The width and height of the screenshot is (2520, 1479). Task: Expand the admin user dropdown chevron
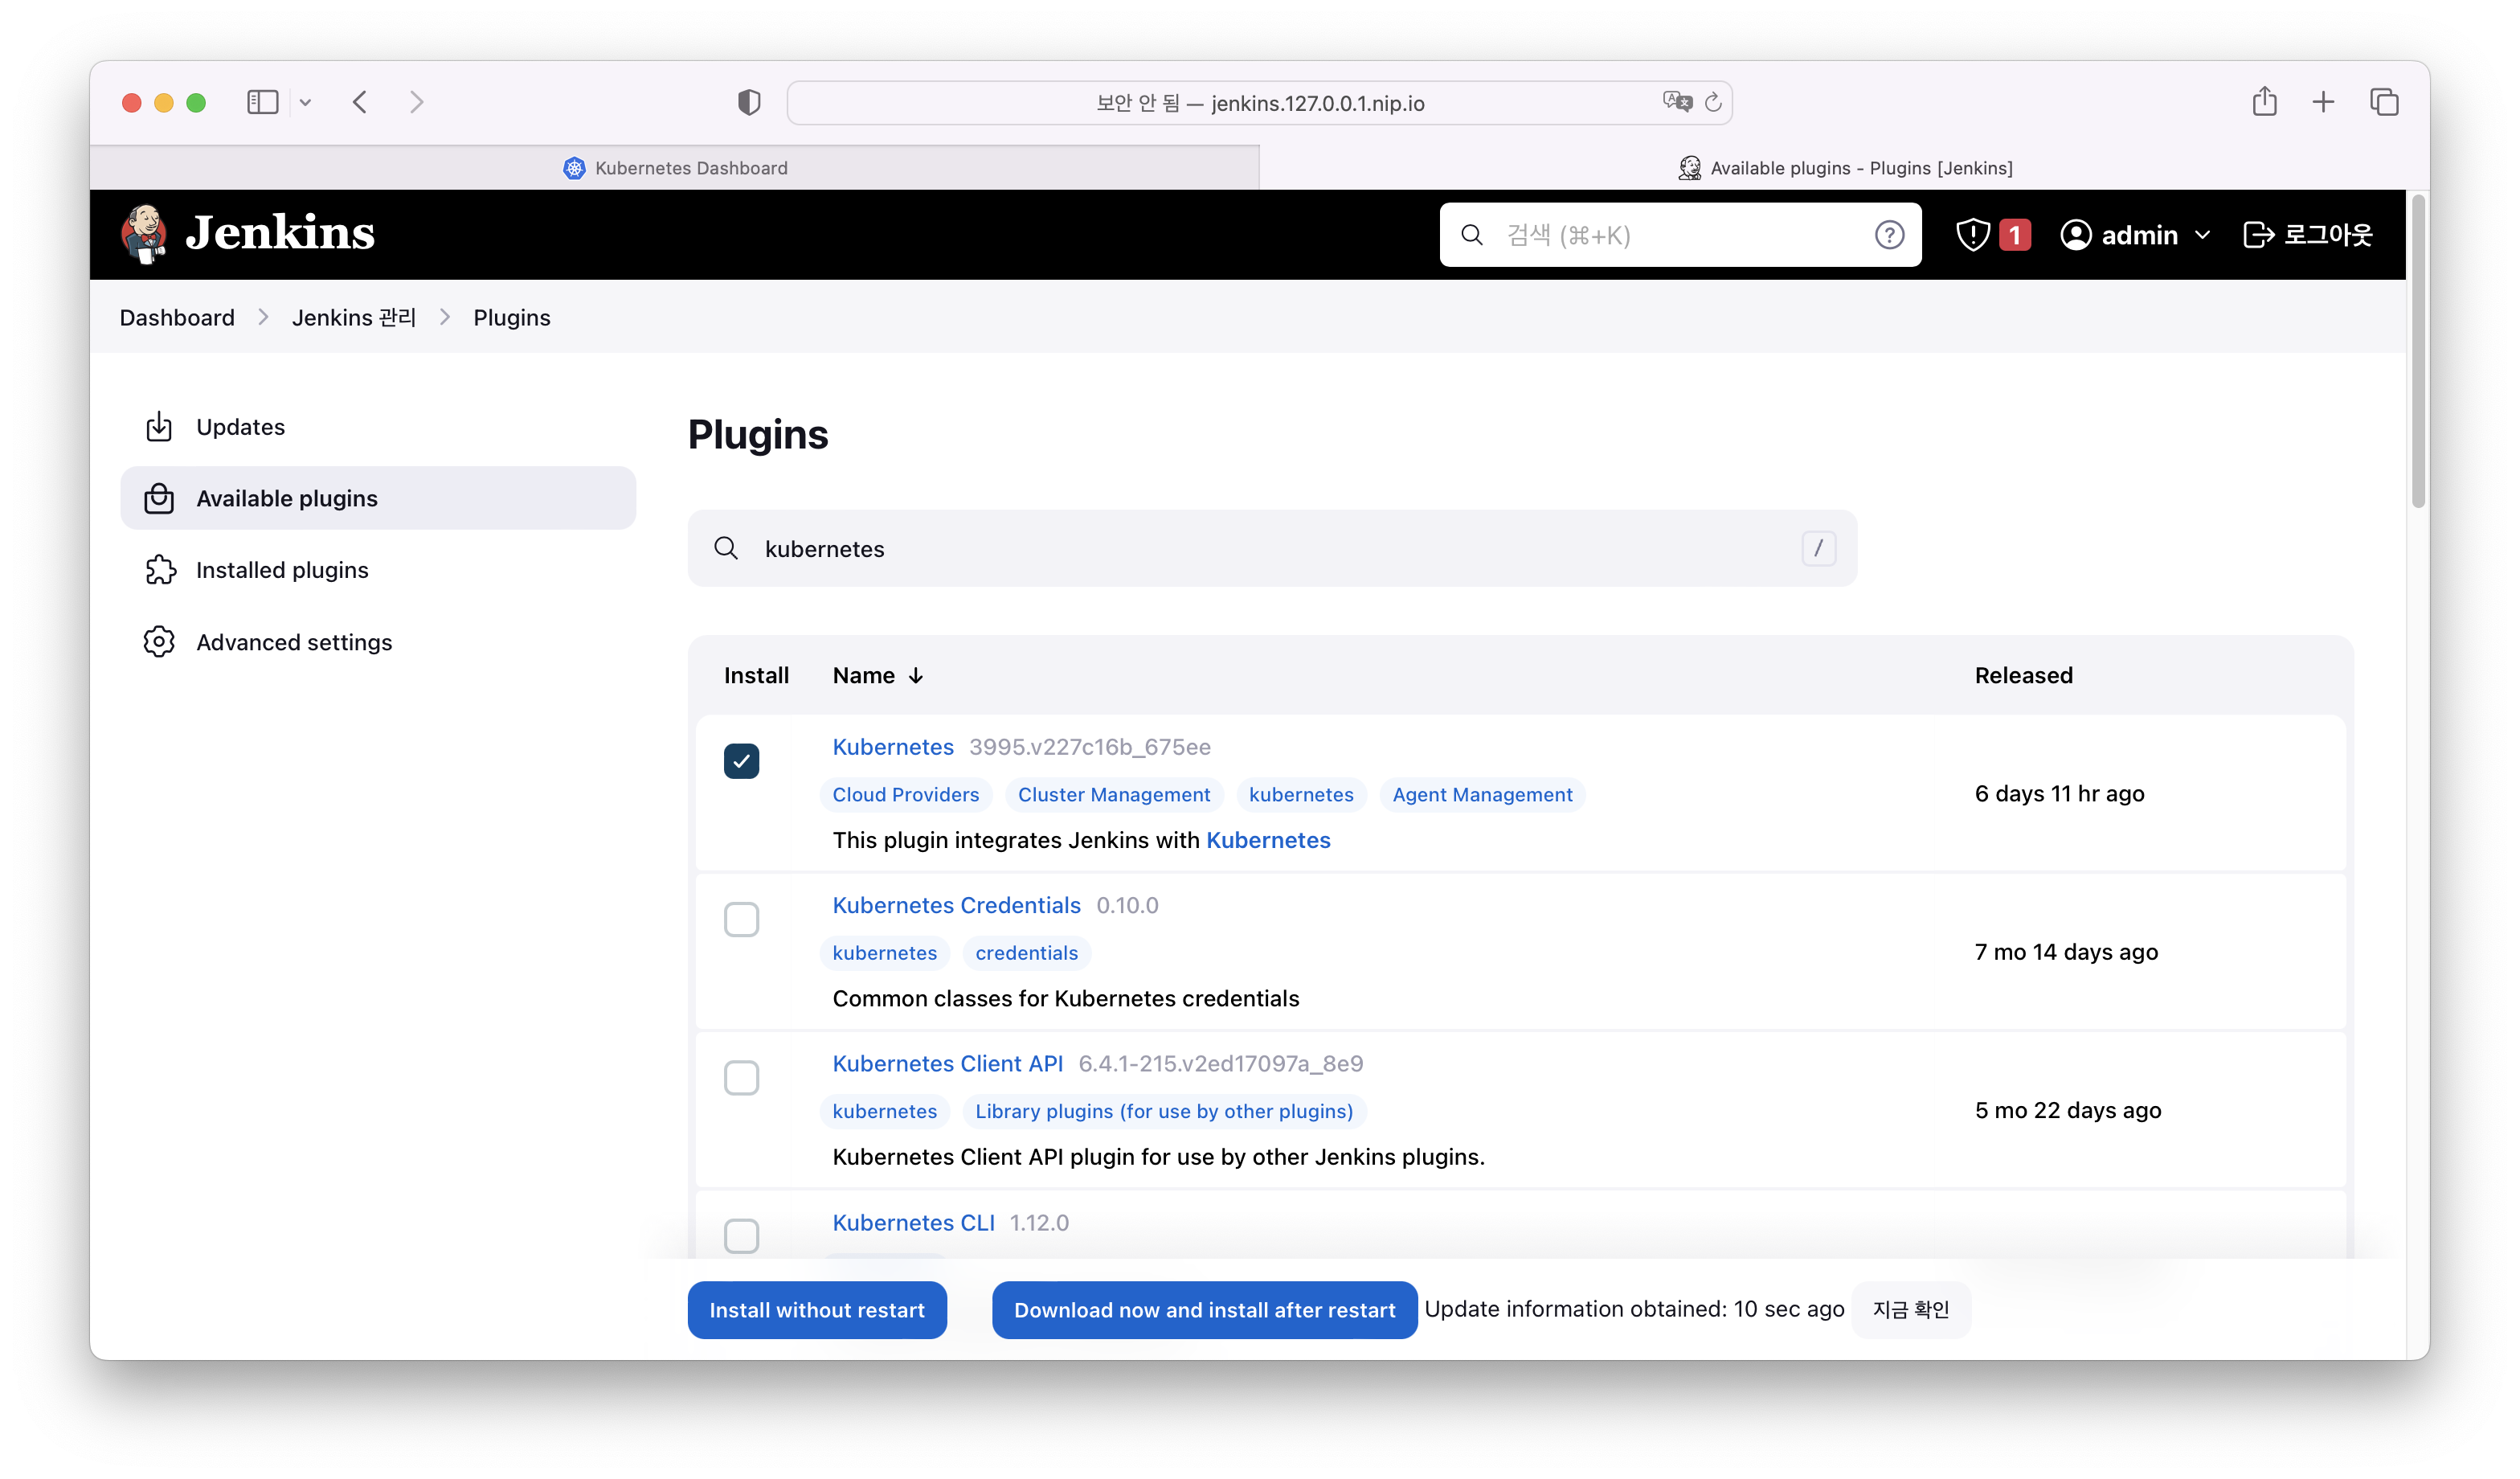2202,235
